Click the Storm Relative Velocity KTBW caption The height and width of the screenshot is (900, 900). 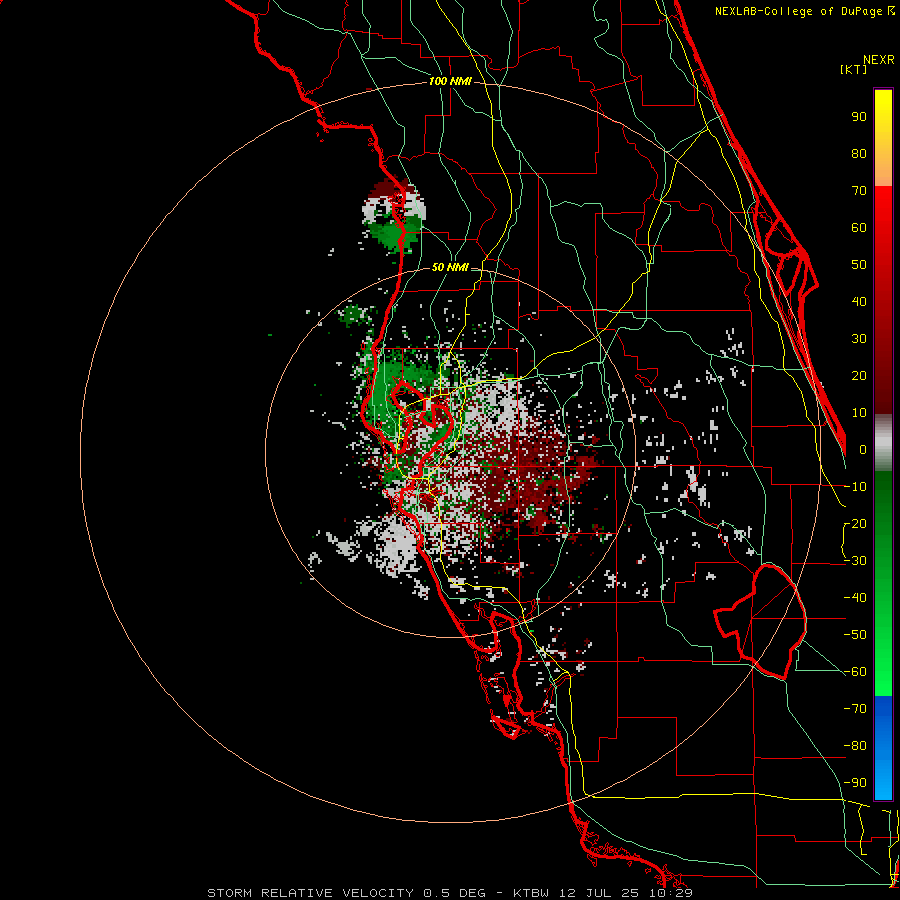click(x=449, y=893)
